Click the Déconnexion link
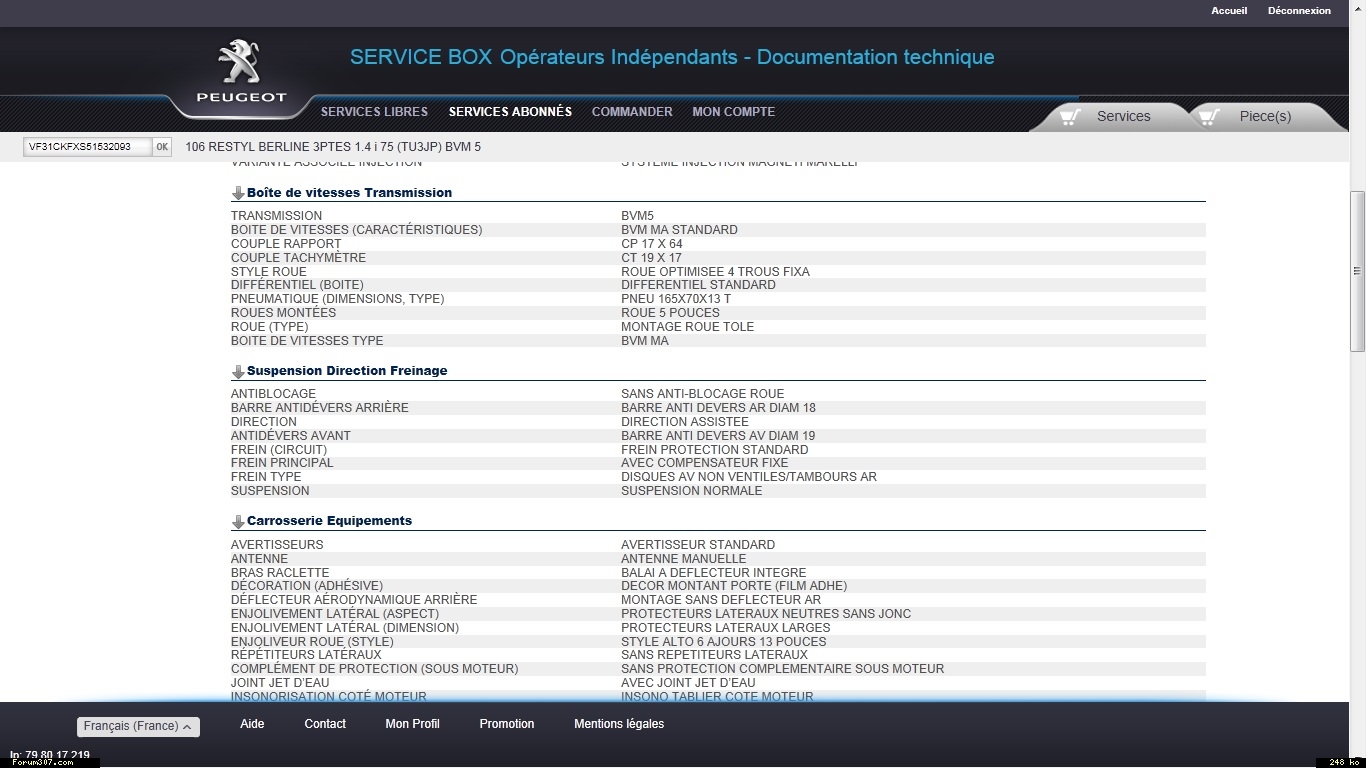 coord(1299,11)
